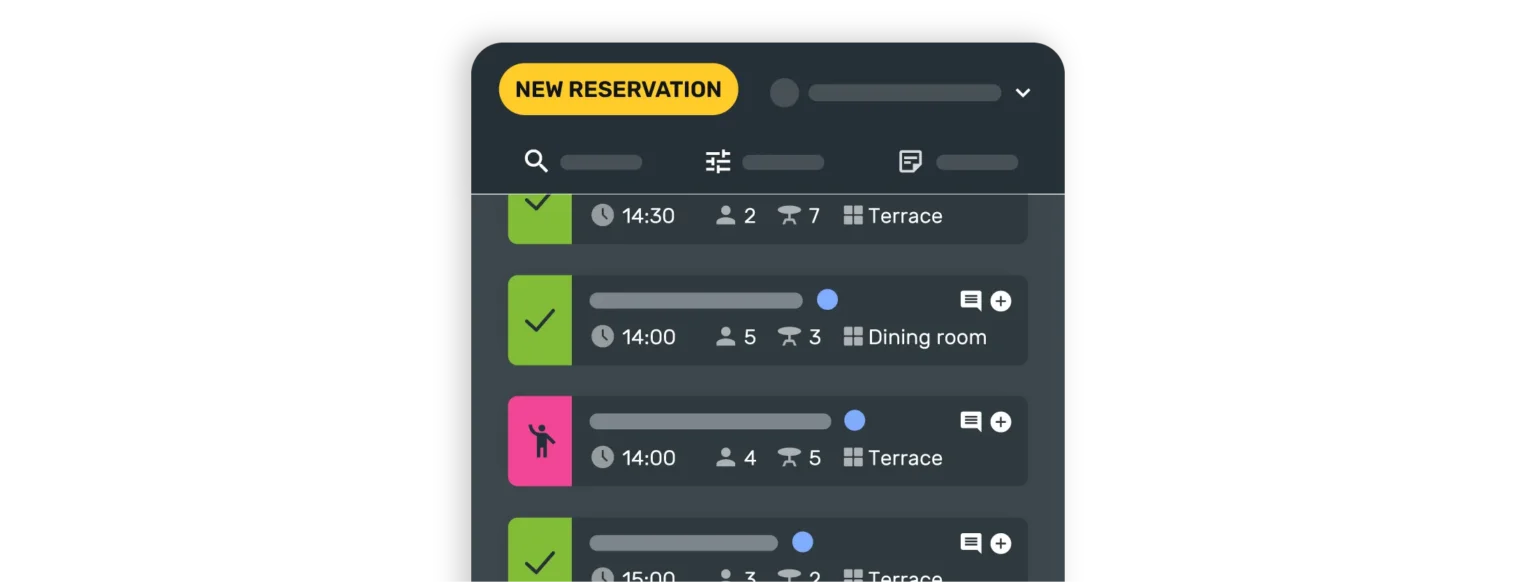The image size is (1536, 582).
Task: Click plus icon on 15:00 reservation
Action: pyautogui.click(x=1000, y=543)
